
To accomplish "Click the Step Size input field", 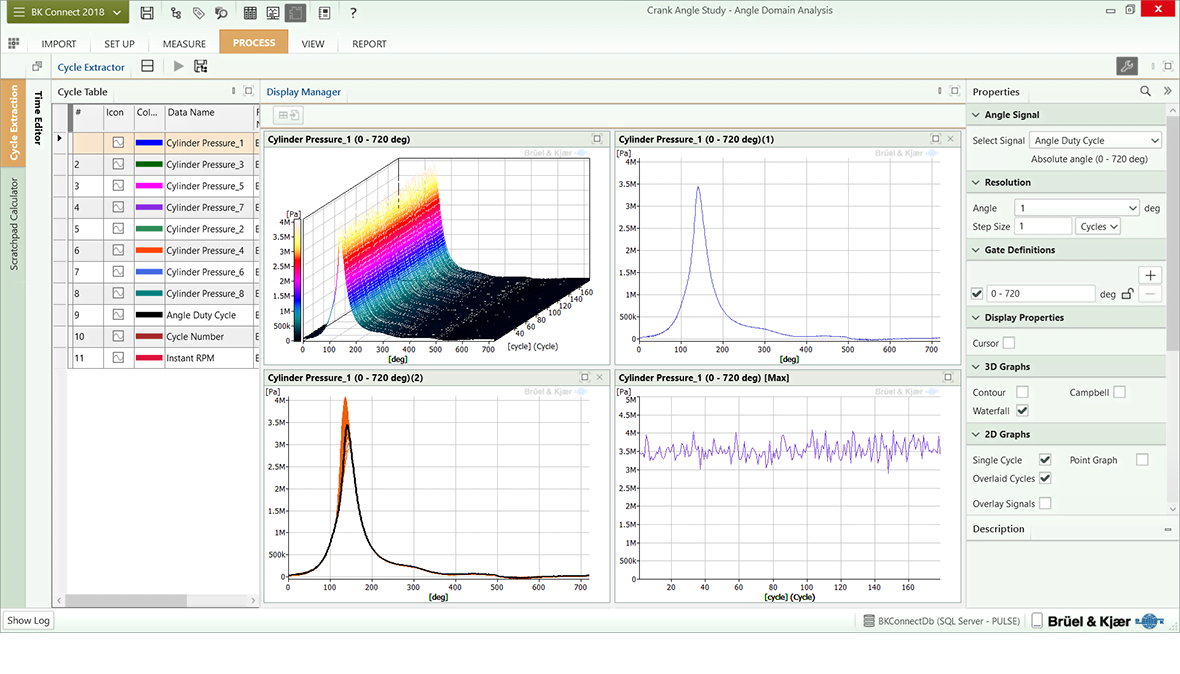I will tap(1042, 226).
